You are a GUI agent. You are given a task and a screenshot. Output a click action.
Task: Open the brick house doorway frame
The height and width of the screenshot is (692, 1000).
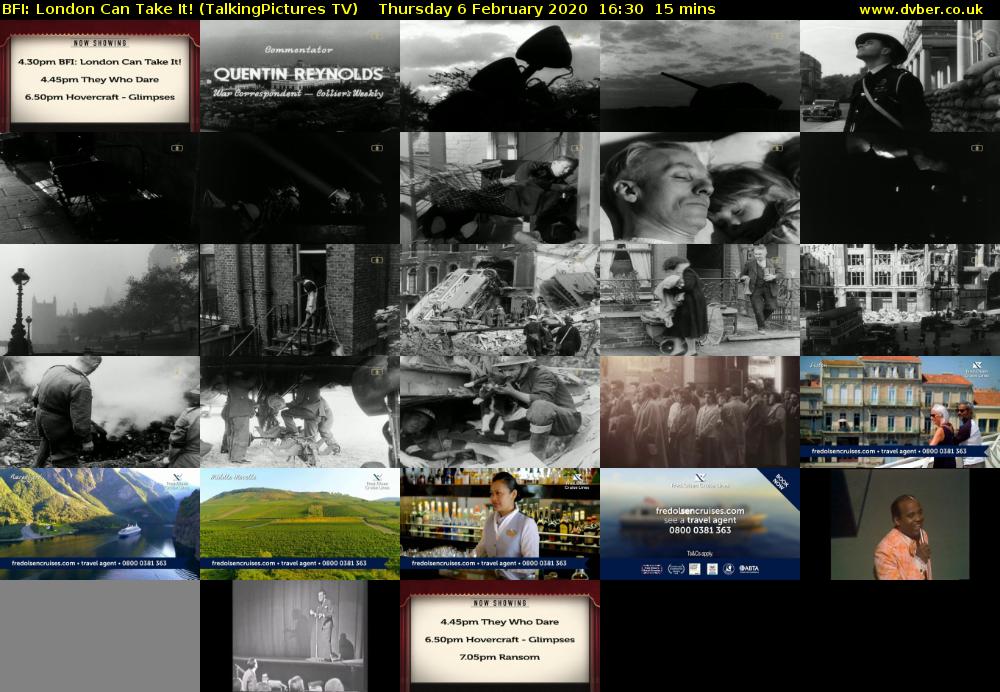click(300, 300)
